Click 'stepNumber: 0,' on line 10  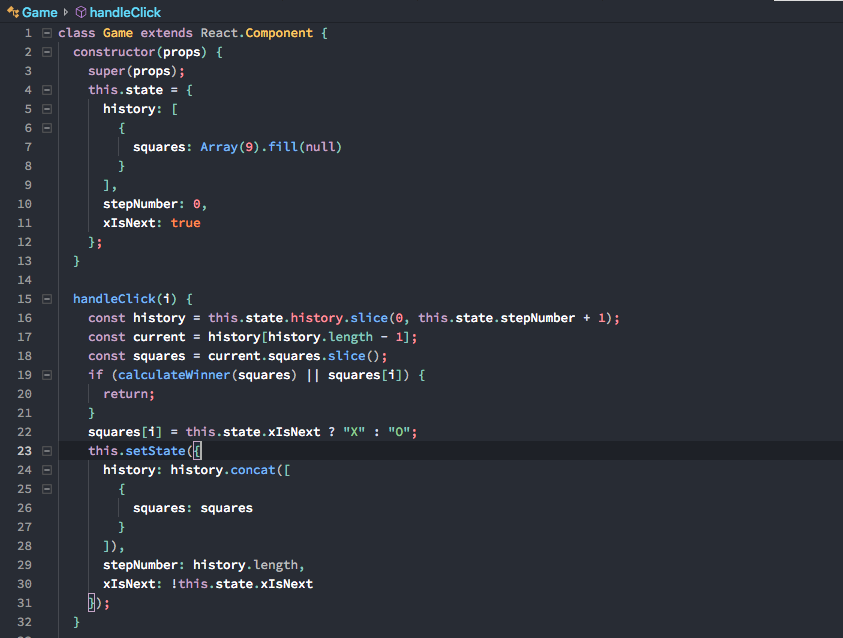click(x=155, y=204)
